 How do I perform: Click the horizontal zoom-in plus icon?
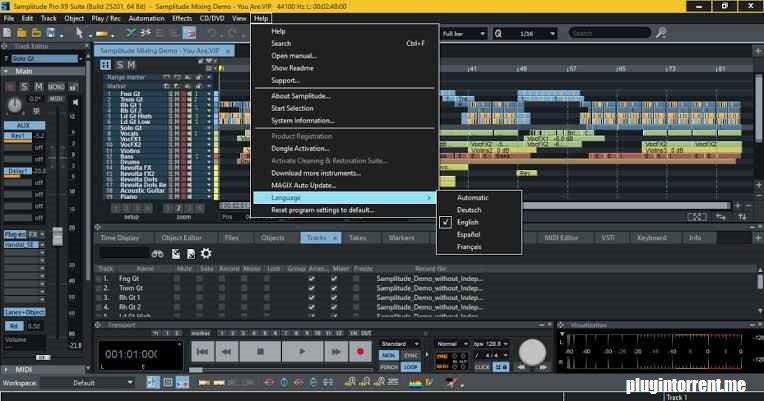click(737, 206)
